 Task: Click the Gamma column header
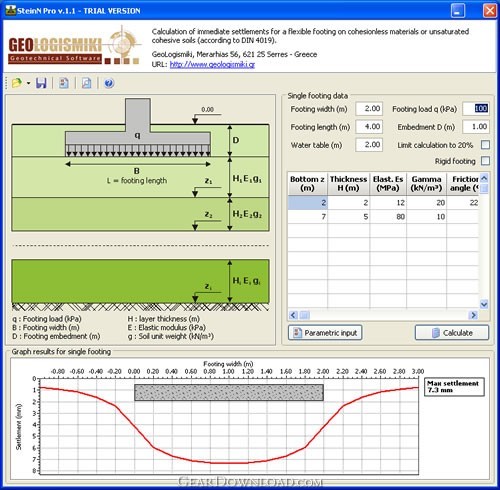pyautogui.click(x=426, y=184)
